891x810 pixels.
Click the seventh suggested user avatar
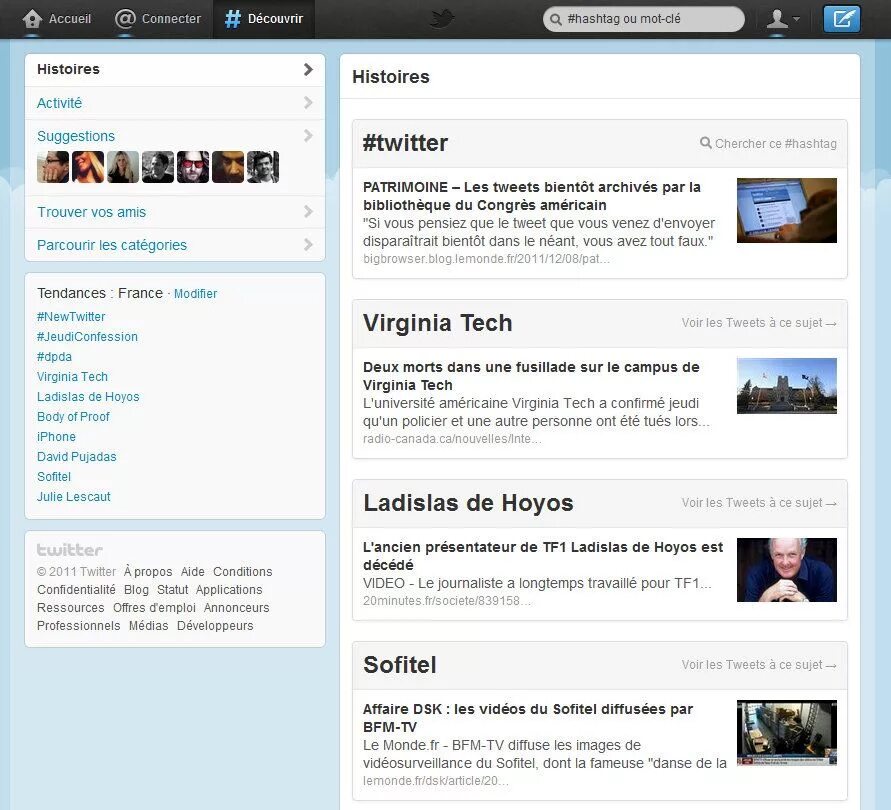pyautogui.click(x=263, y=167)
